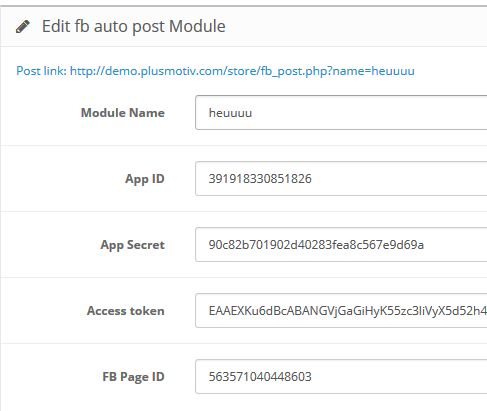This screenshot has width=487, height=411.
Task: Click the 'App ID' field label
Action: pos(145,179)
